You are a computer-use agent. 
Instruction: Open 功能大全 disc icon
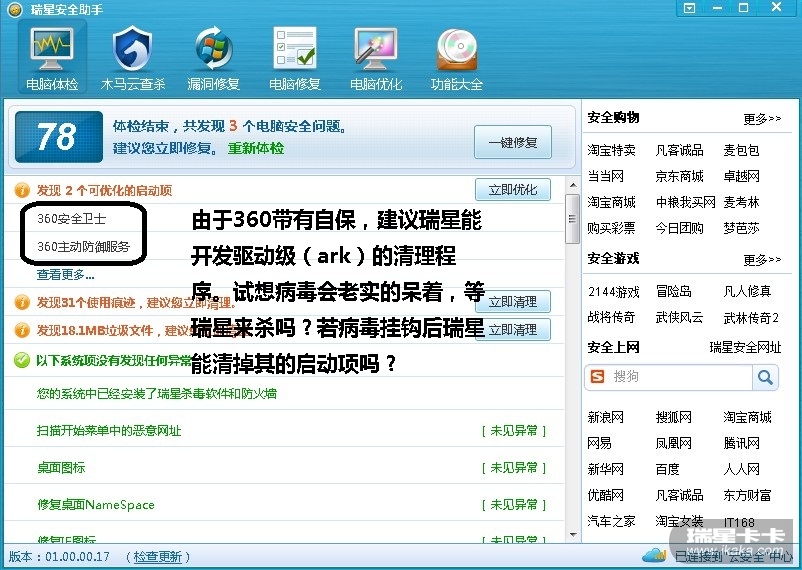(x=457, y=49)
